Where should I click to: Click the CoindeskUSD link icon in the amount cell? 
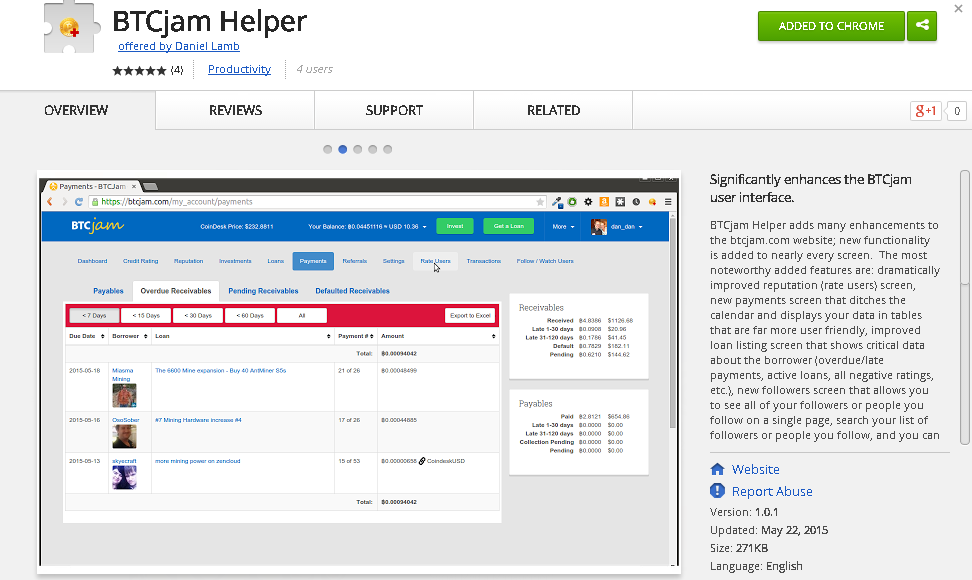click(x=422, y=461)
